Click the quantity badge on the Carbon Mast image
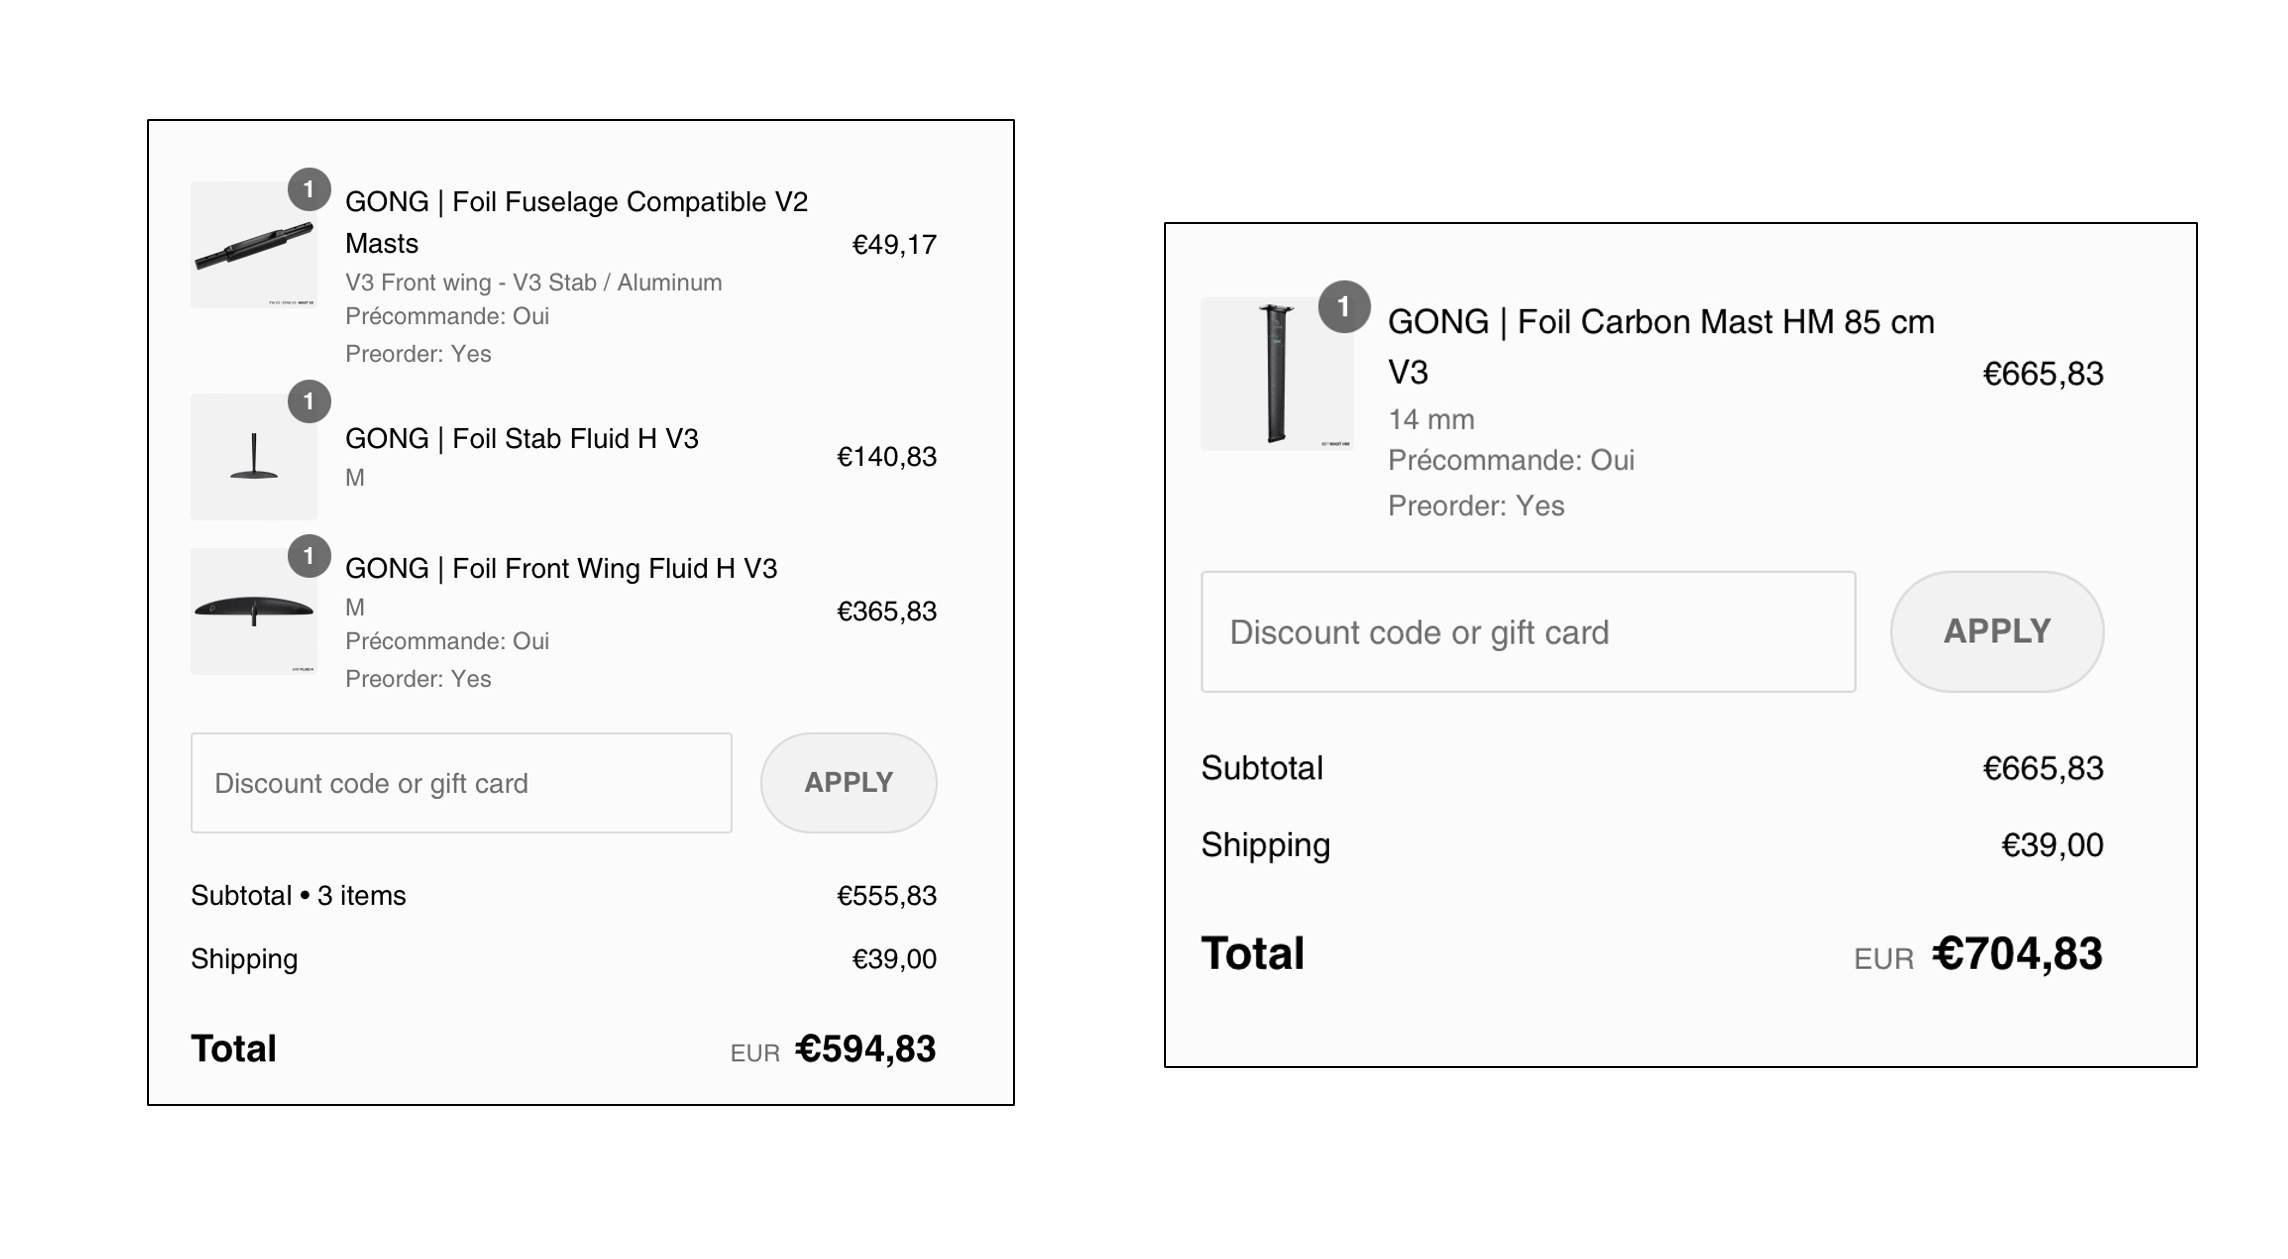The height and width of the screenshot is (1259, 2288). [x=1343, y=307]
